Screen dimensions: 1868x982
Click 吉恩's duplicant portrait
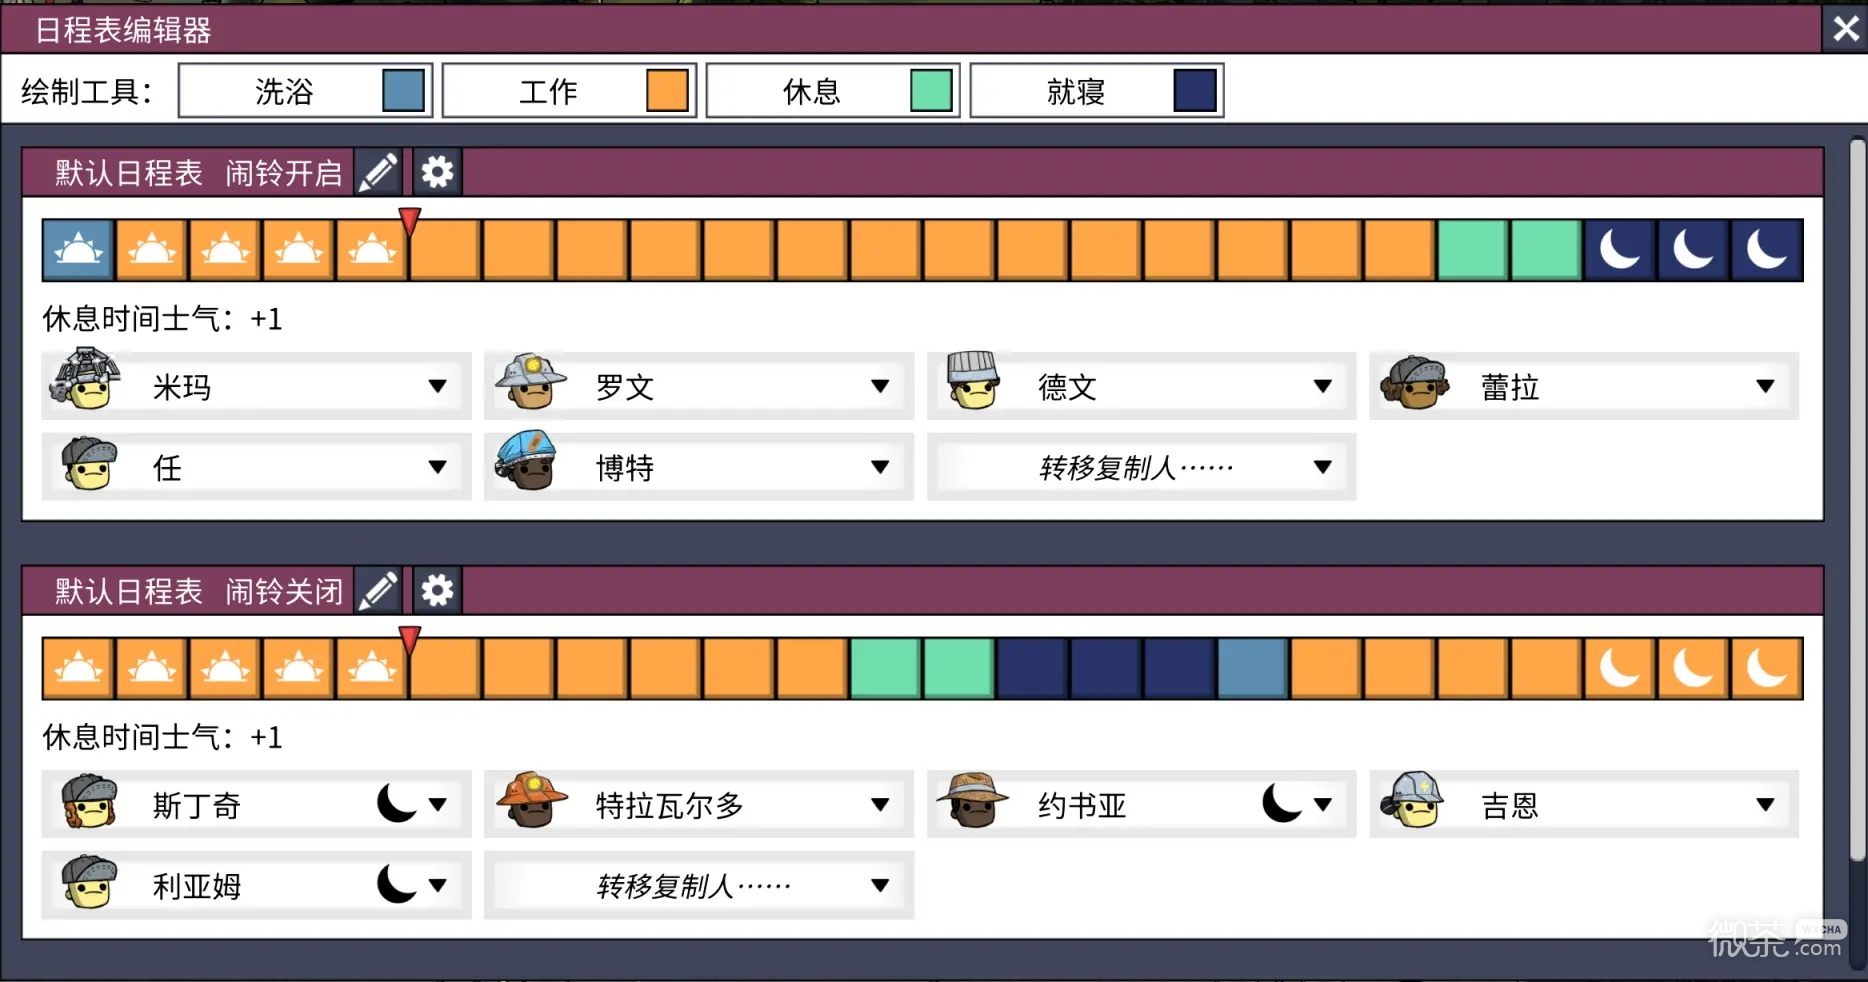click(x=1412, y=799)
